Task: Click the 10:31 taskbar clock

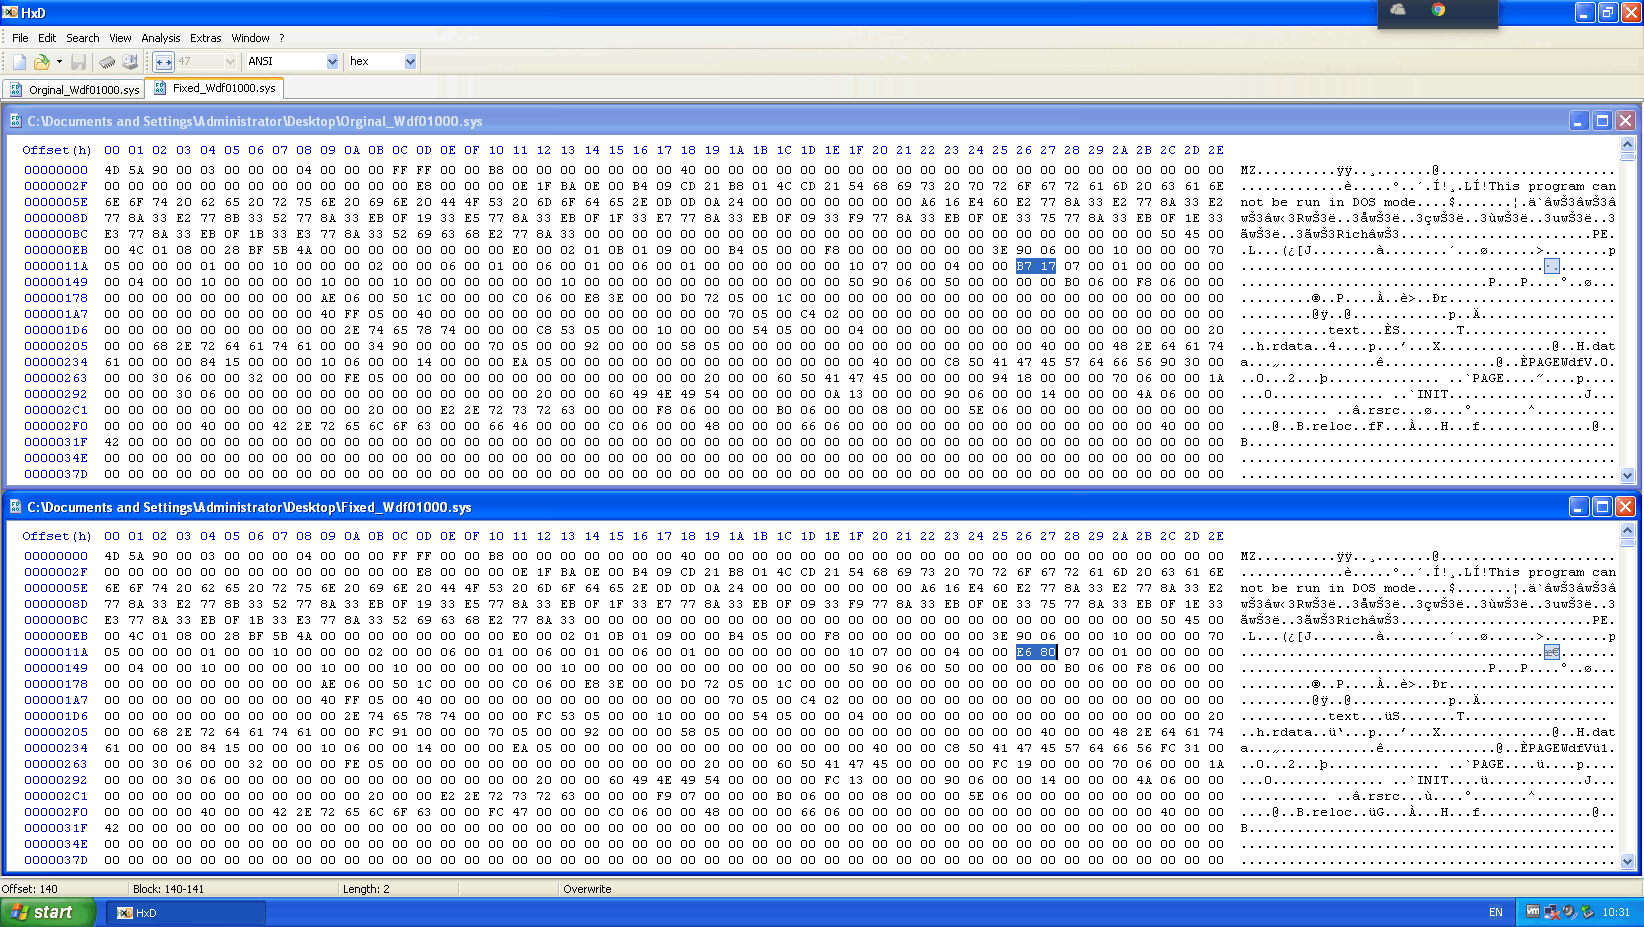Action: coord(1615,912)
